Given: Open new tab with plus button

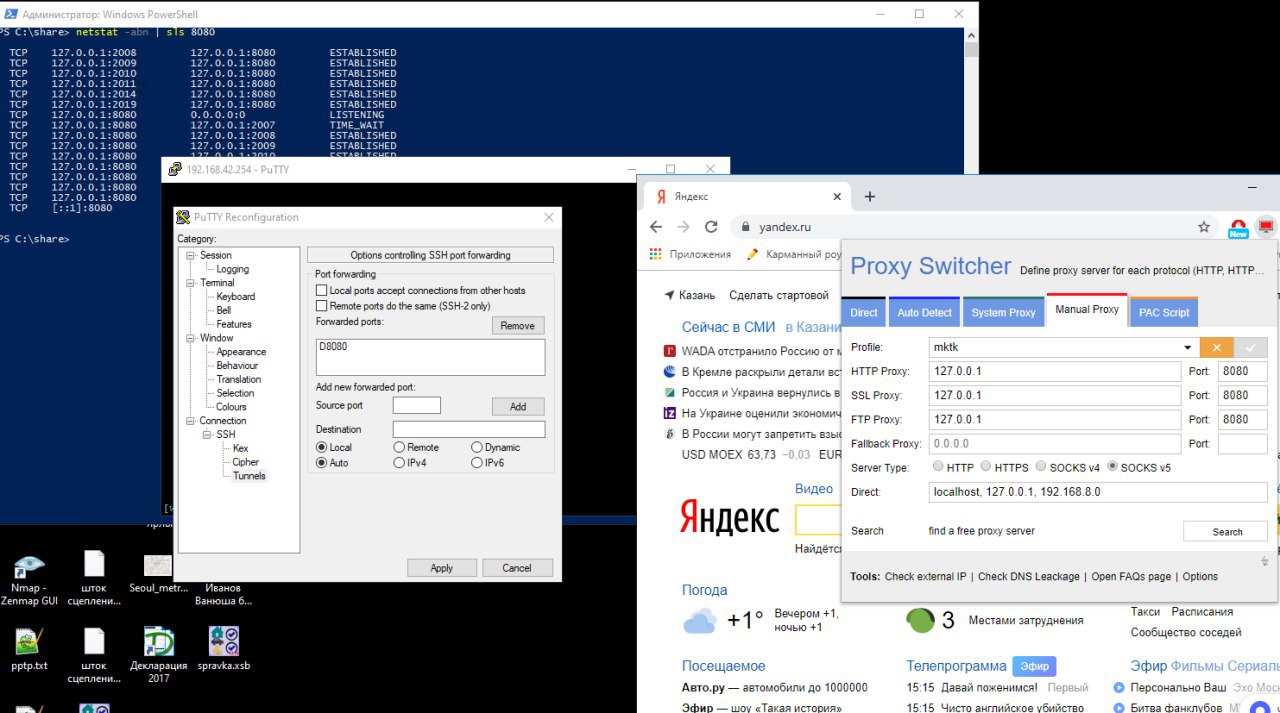Looking at the screenshot, I should (869, 196).
